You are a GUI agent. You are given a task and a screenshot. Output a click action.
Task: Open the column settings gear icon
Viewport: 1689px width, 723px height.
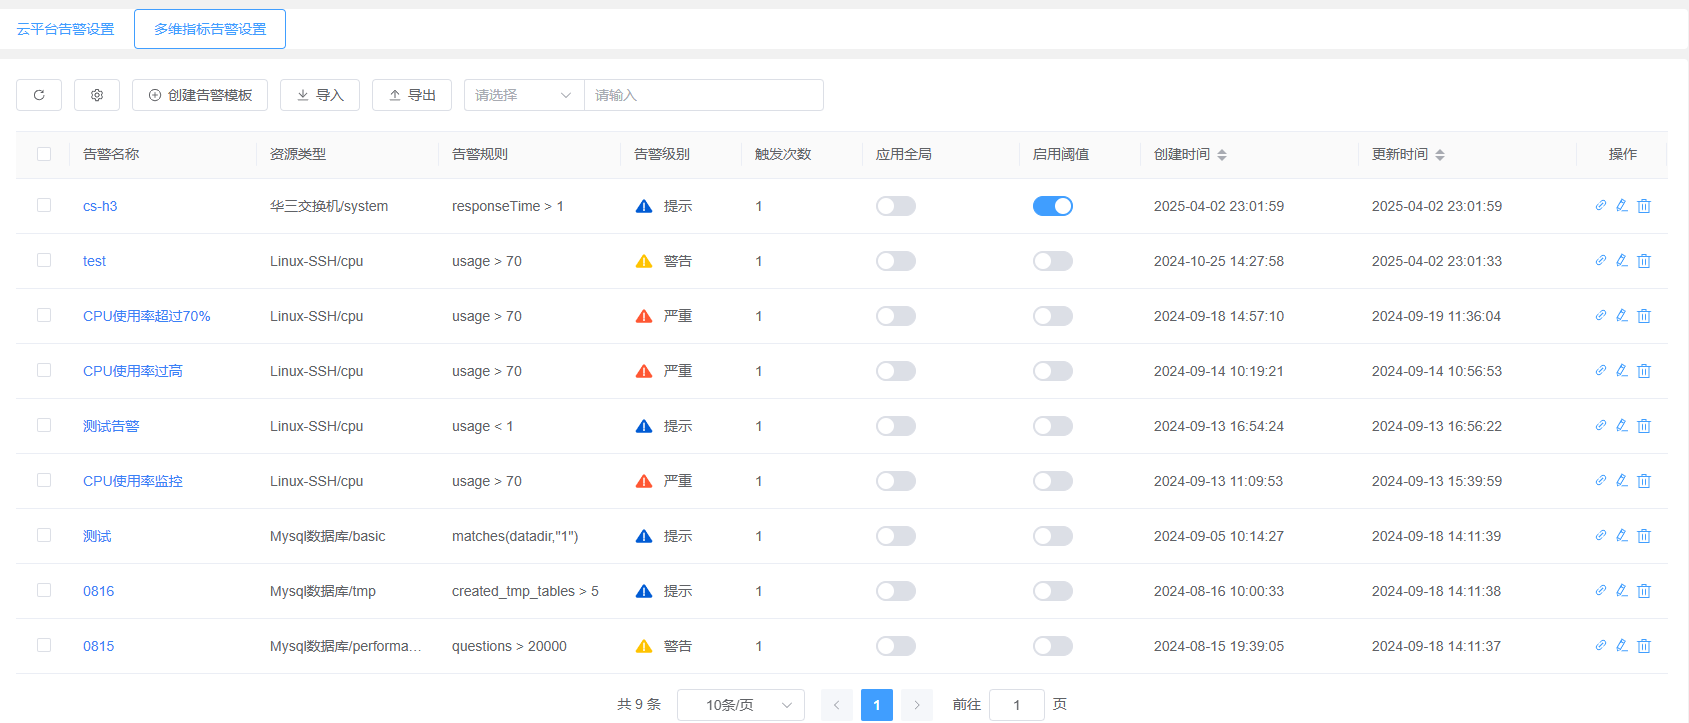[97, 95]
